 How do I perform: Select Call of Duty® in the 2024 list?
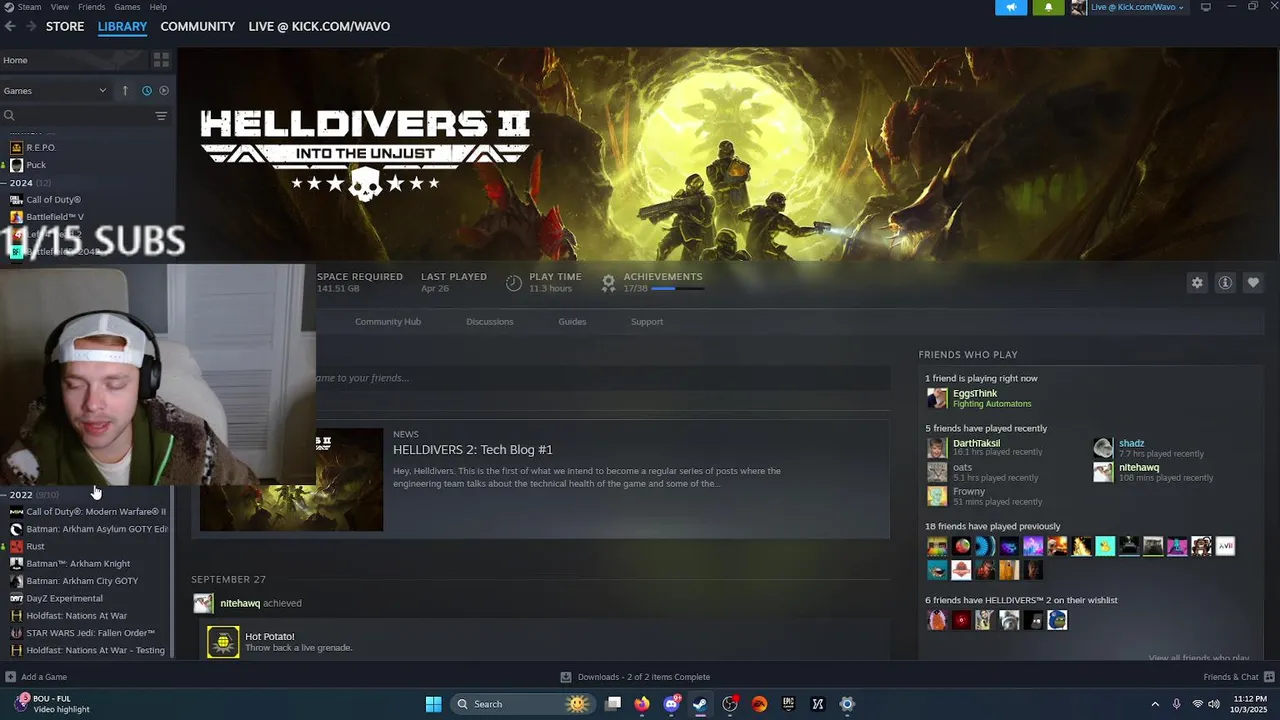pos(53,200)
